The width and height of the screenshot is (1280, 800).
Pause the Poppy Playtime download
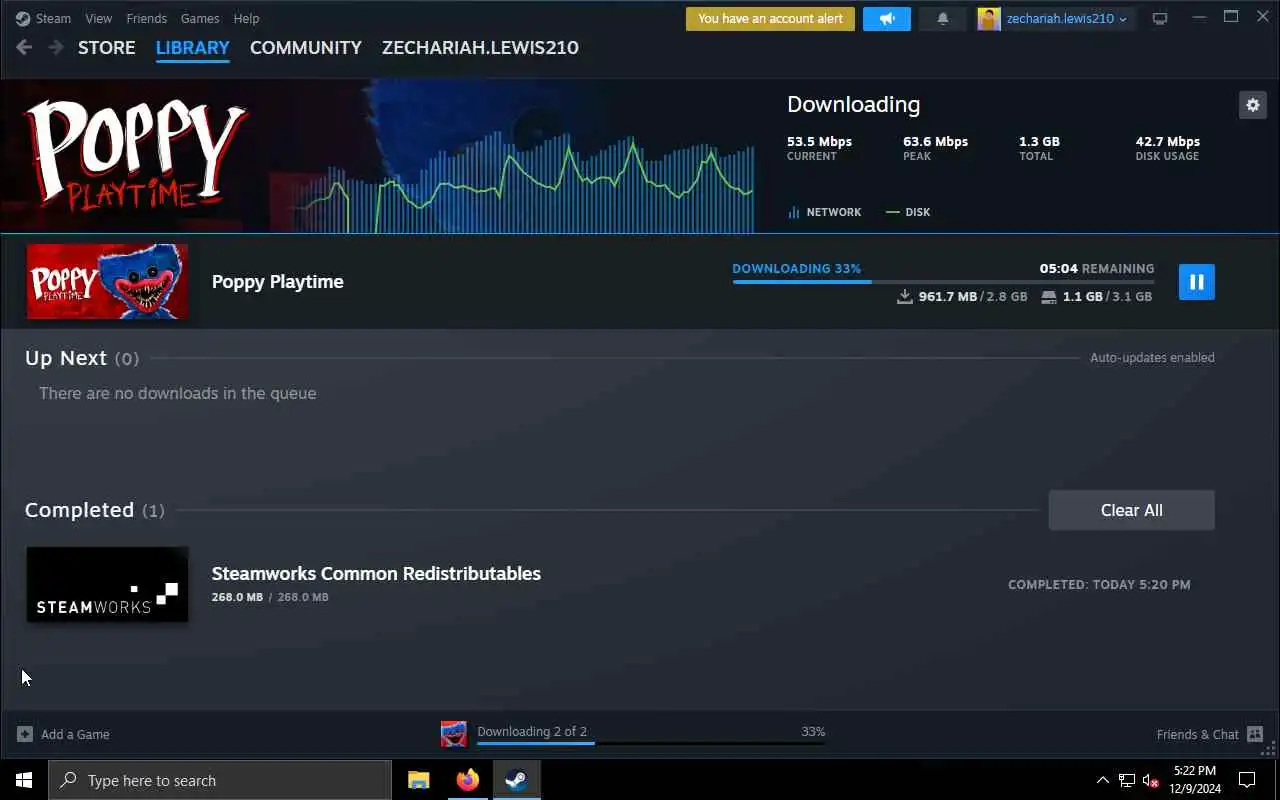point(1197,282)
